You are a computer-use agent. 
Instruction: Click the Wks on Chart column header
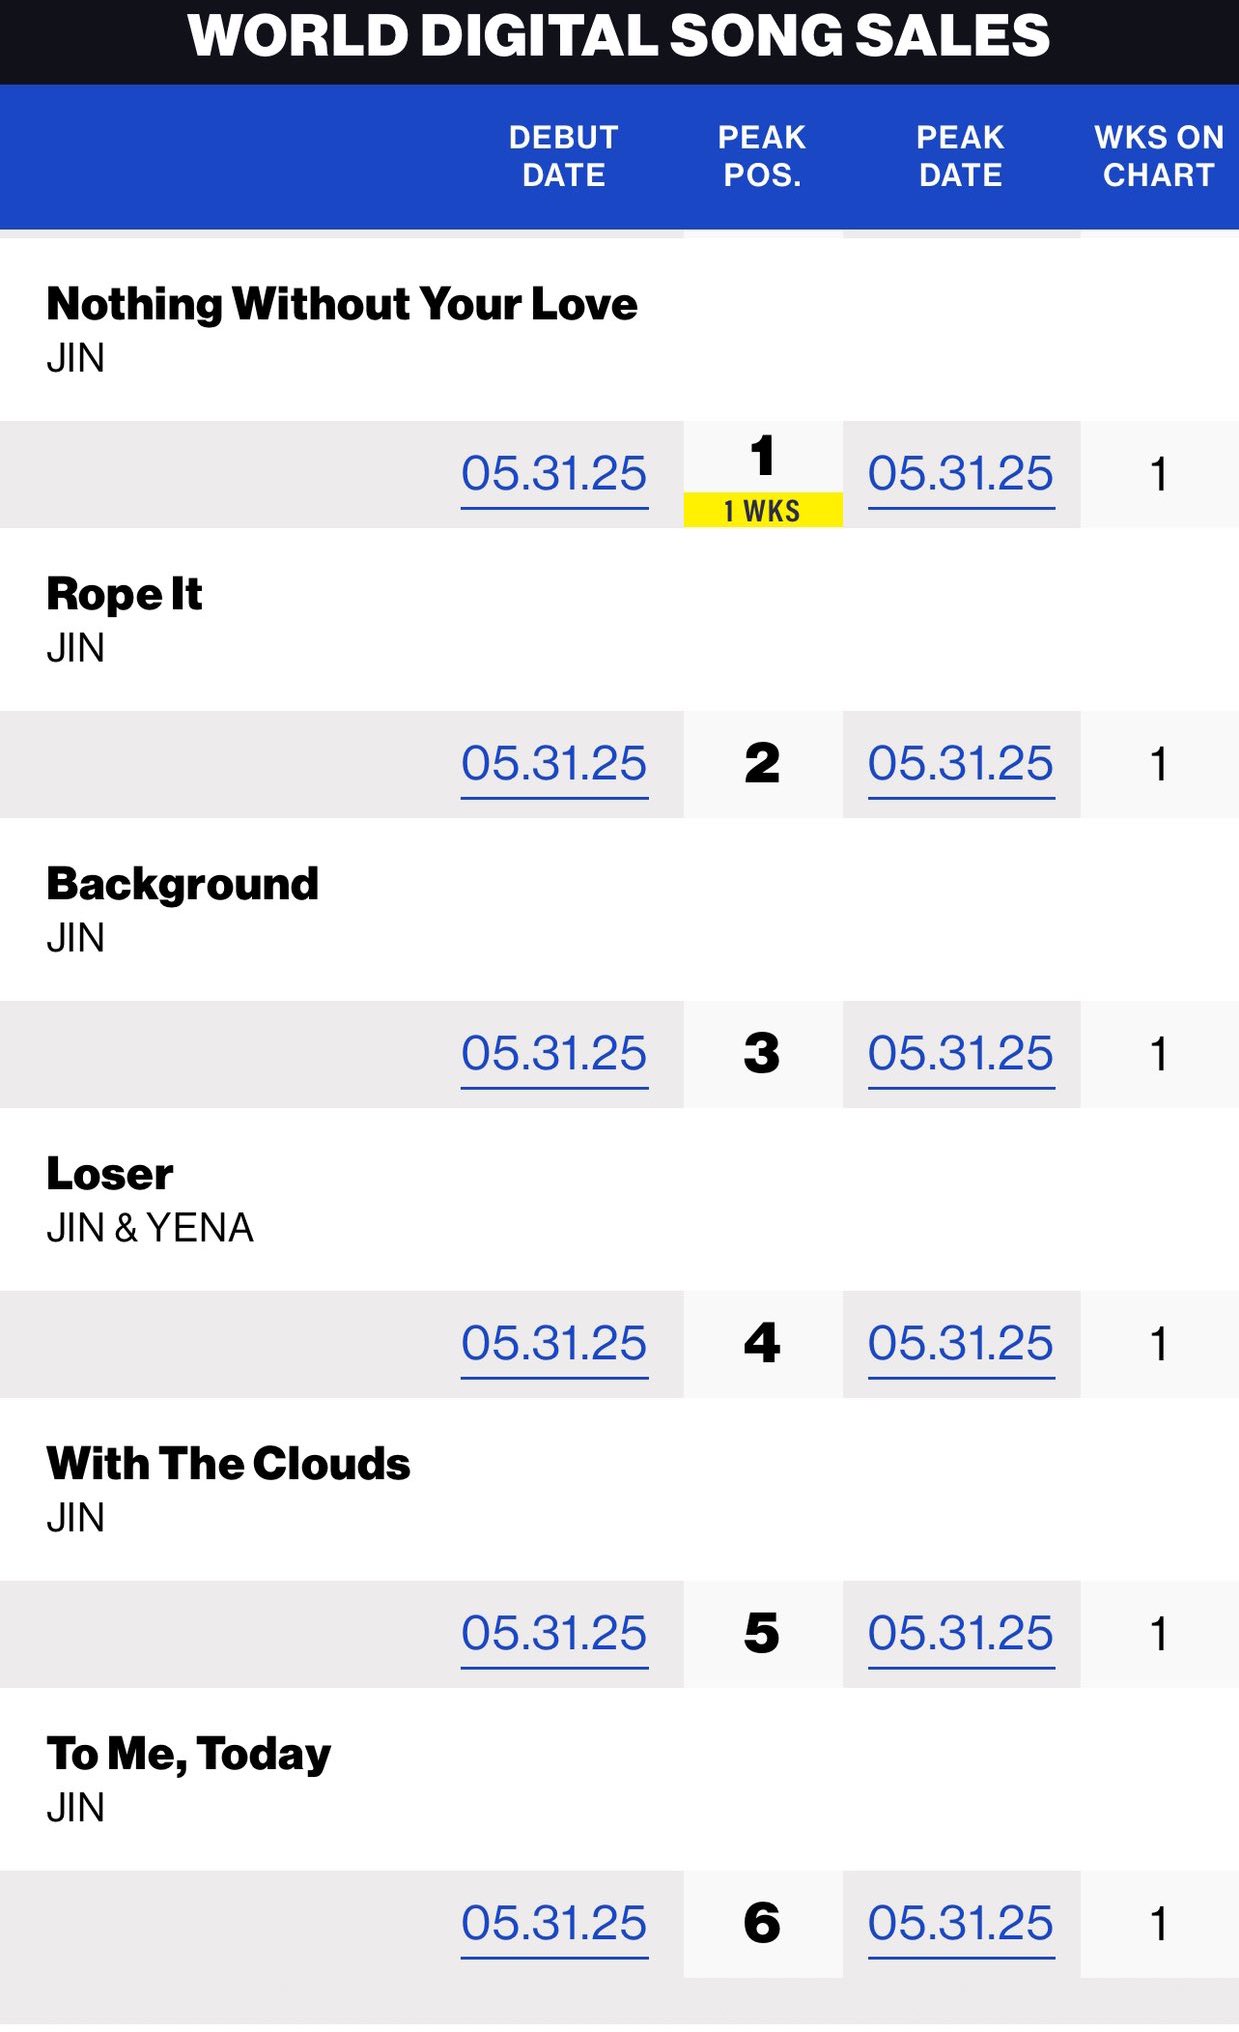coord(1159,156)
